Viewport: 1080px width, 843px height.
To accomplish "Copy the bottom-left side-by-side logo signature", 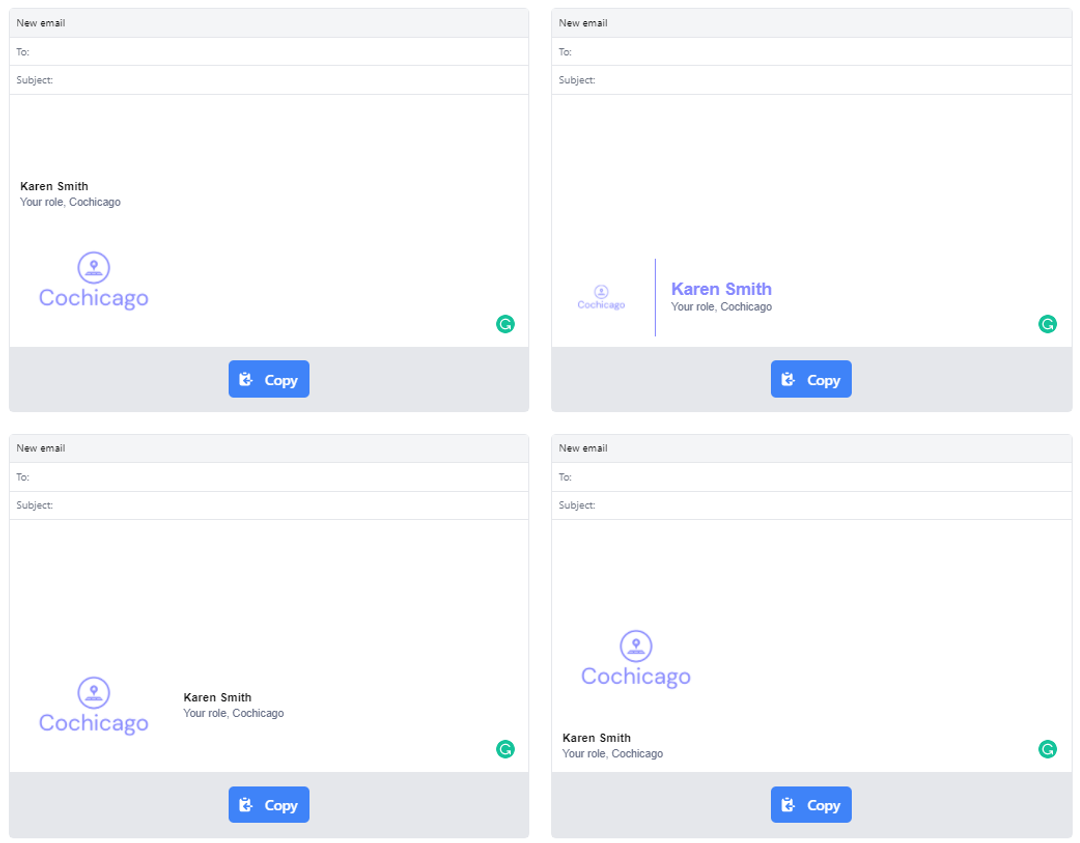I will (x=269, y=805).
